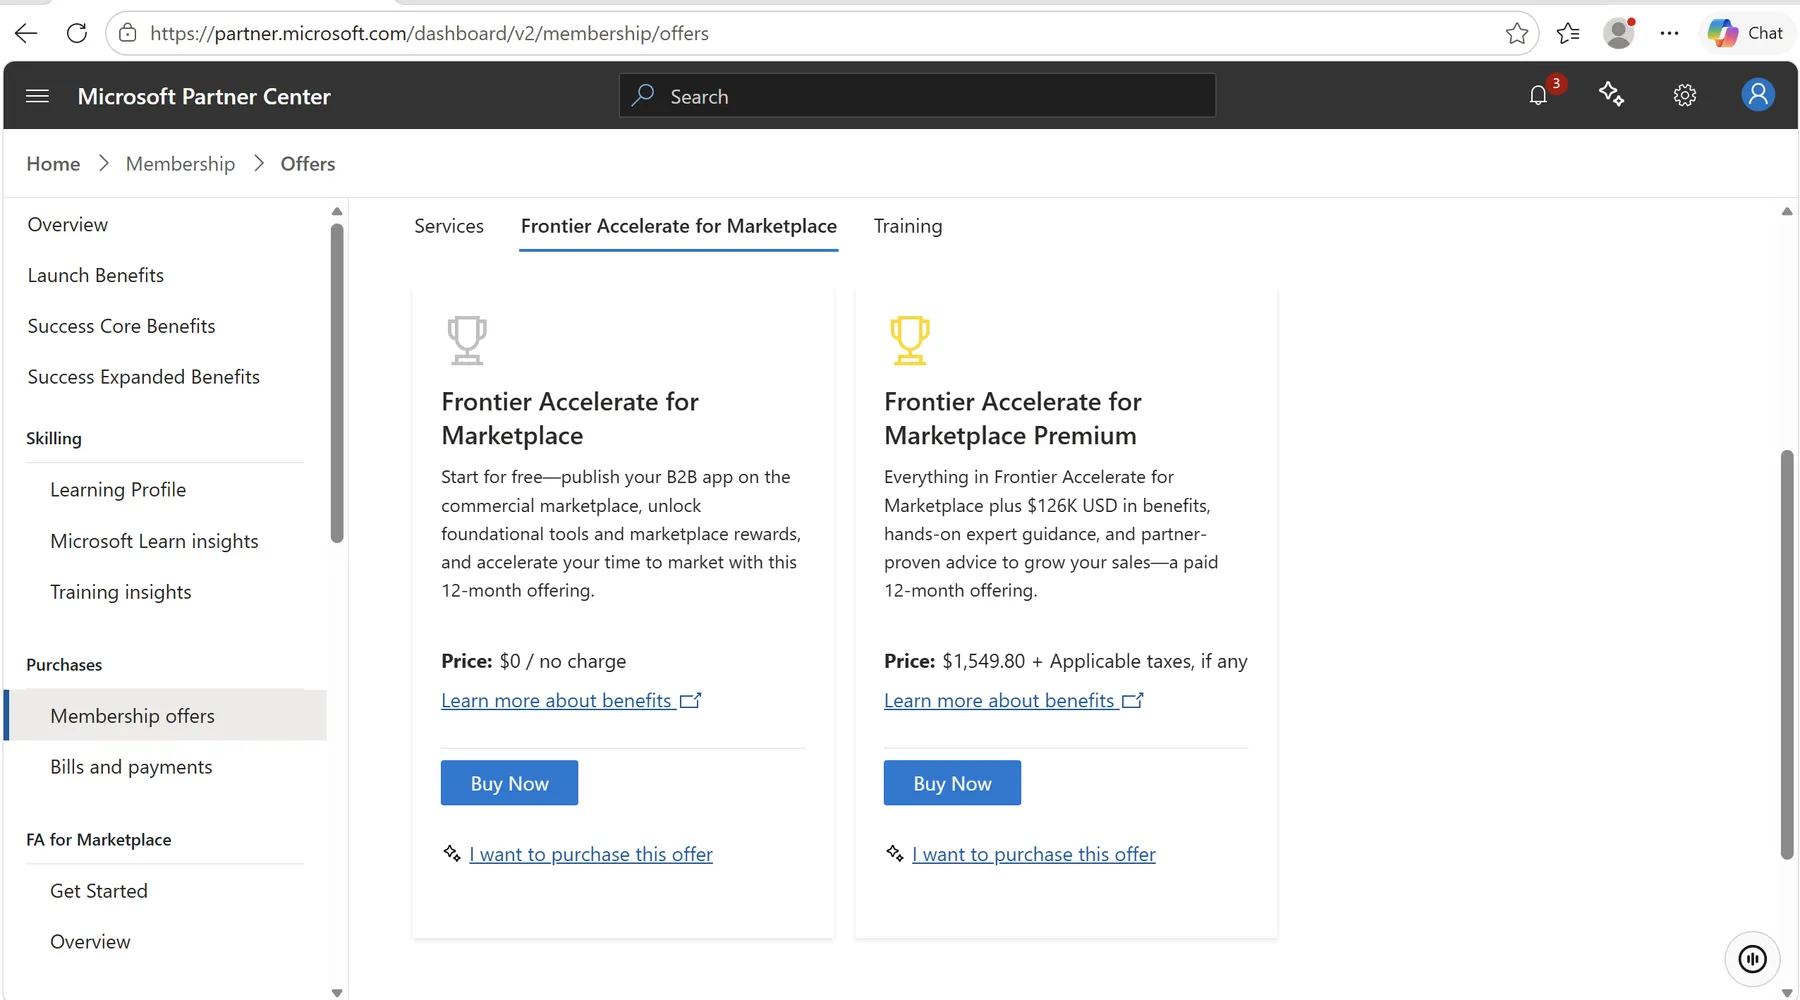Screen dimensions: 1800x1000
Task: Click main page vertical scrollbar thumb
Action: [1787, 655]
